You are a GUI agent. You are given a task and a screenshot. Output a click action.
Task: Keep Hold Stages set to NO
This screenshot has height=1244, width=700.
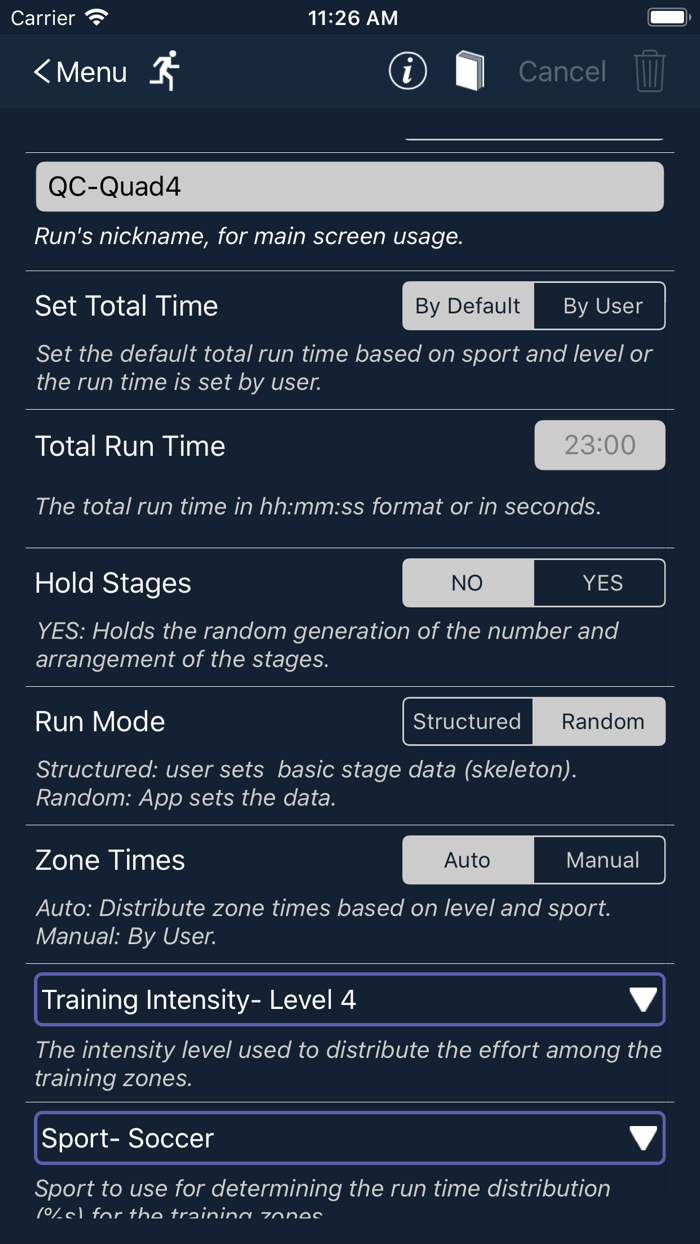pyautogui.click(x=467, y=582)
